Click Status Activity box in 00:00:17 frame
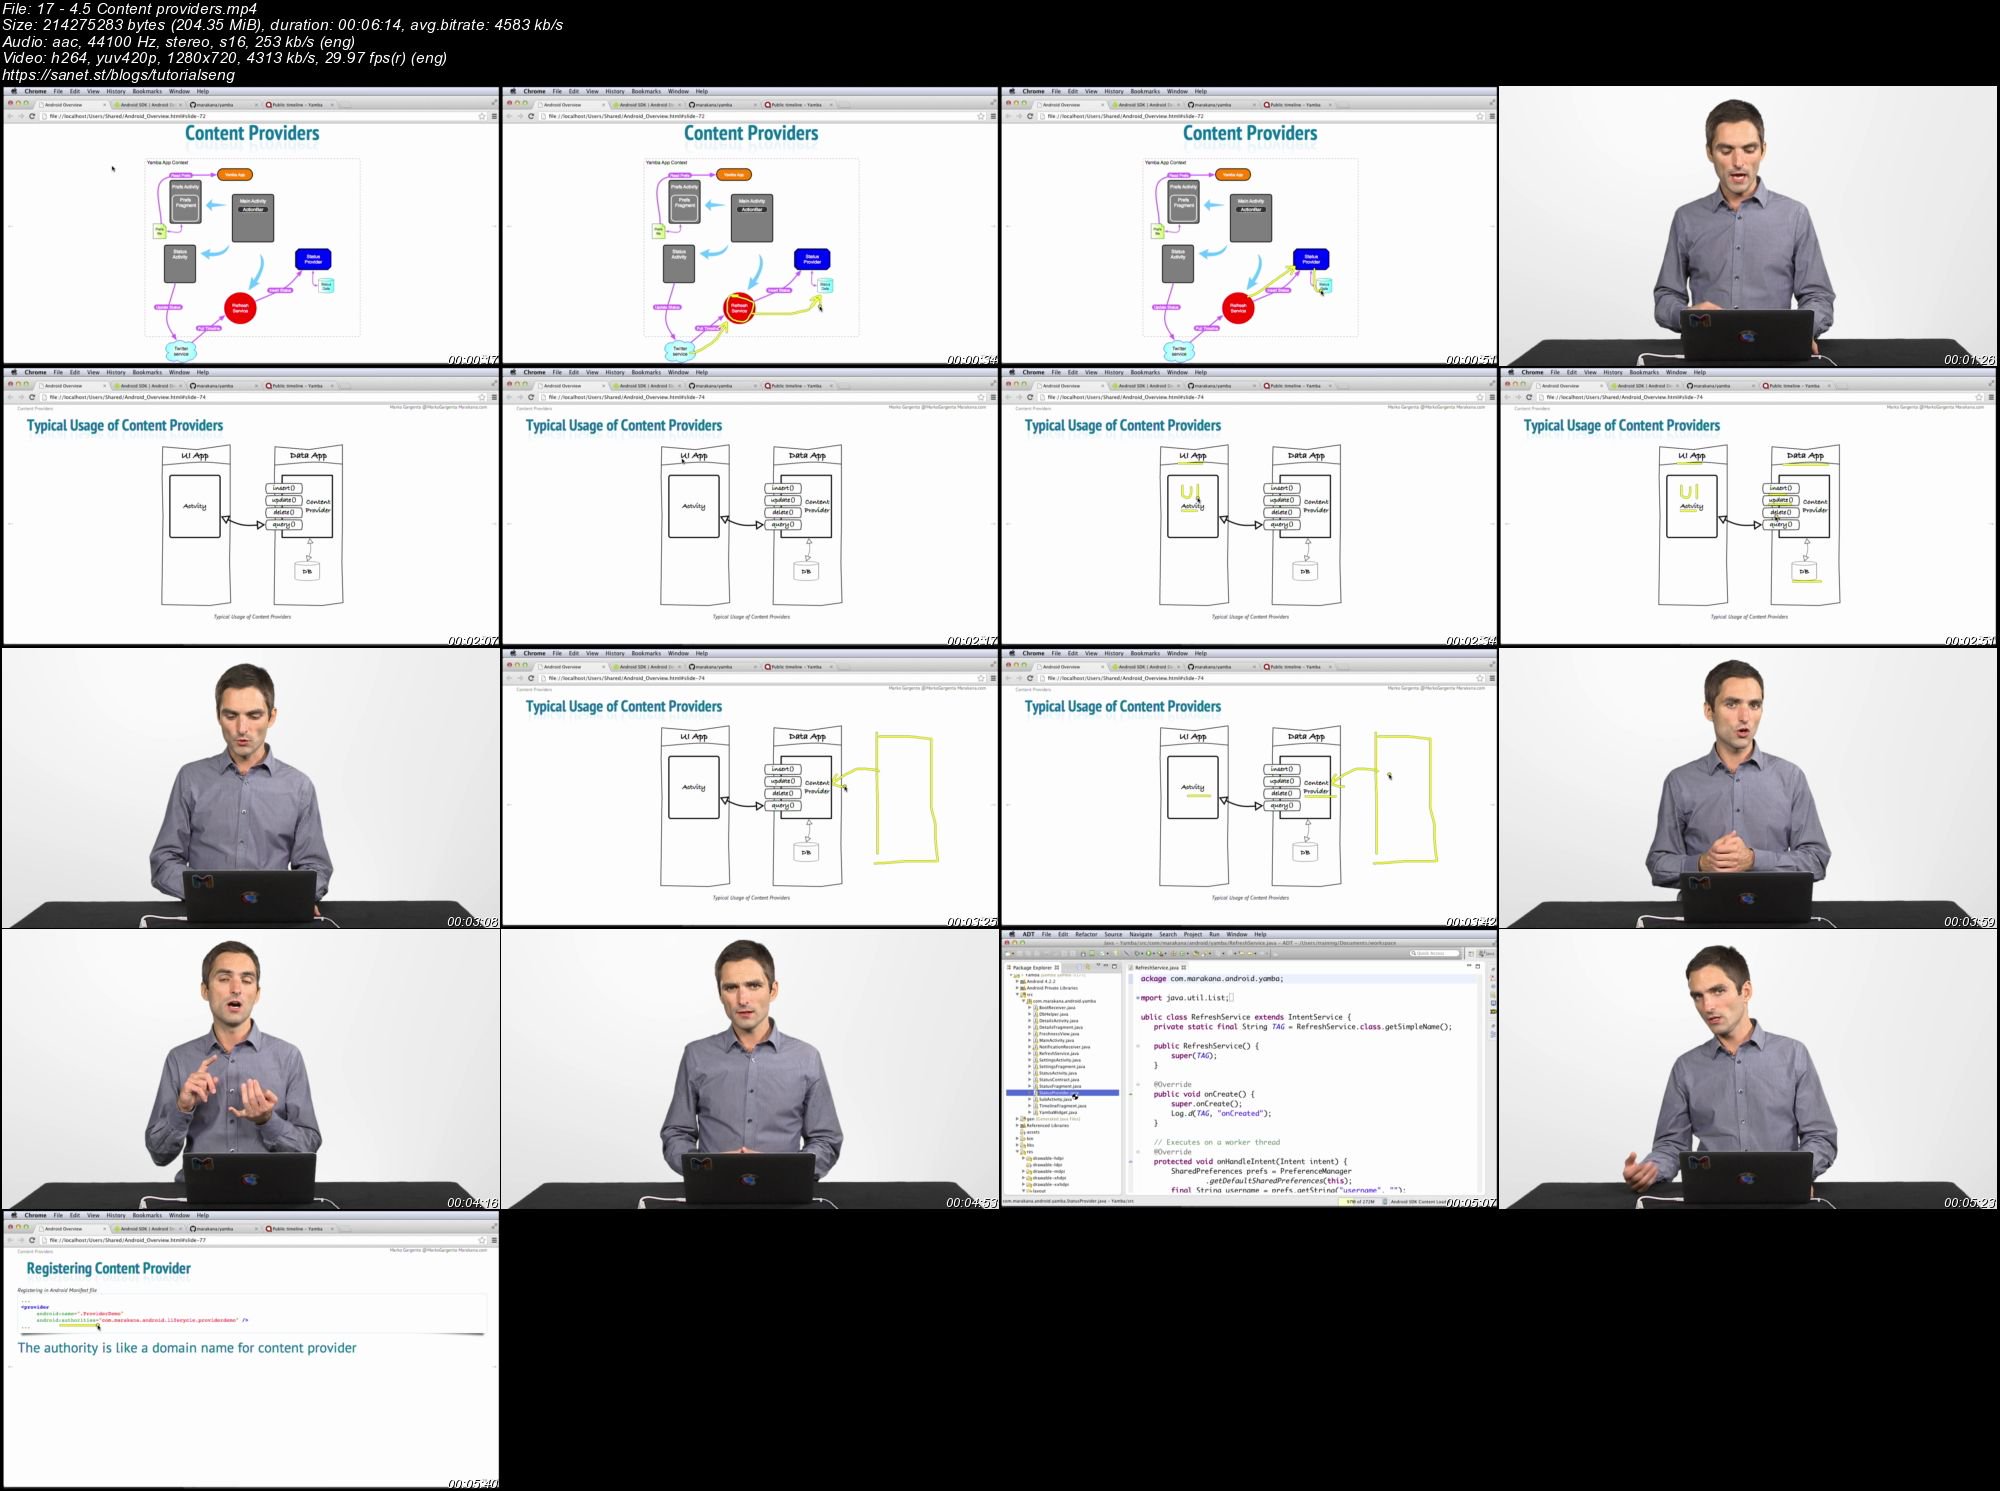The height and width of the screenshot is (1491, 2000). point(180,264)
